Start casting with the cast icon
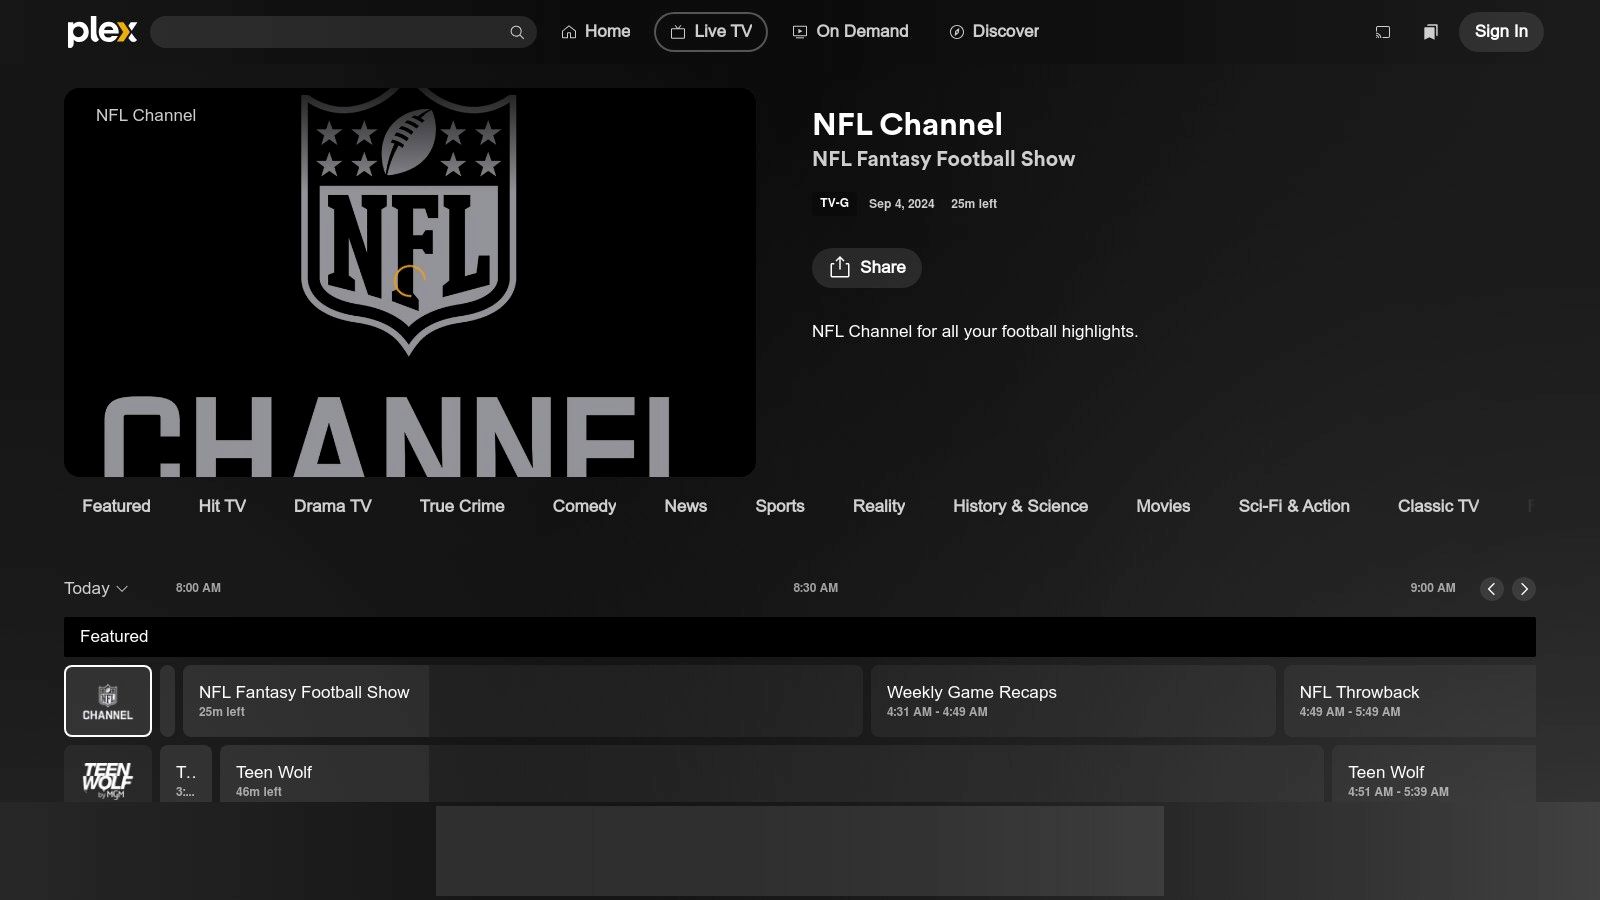Screen dimensions: 1600x900 (1382, 31)
